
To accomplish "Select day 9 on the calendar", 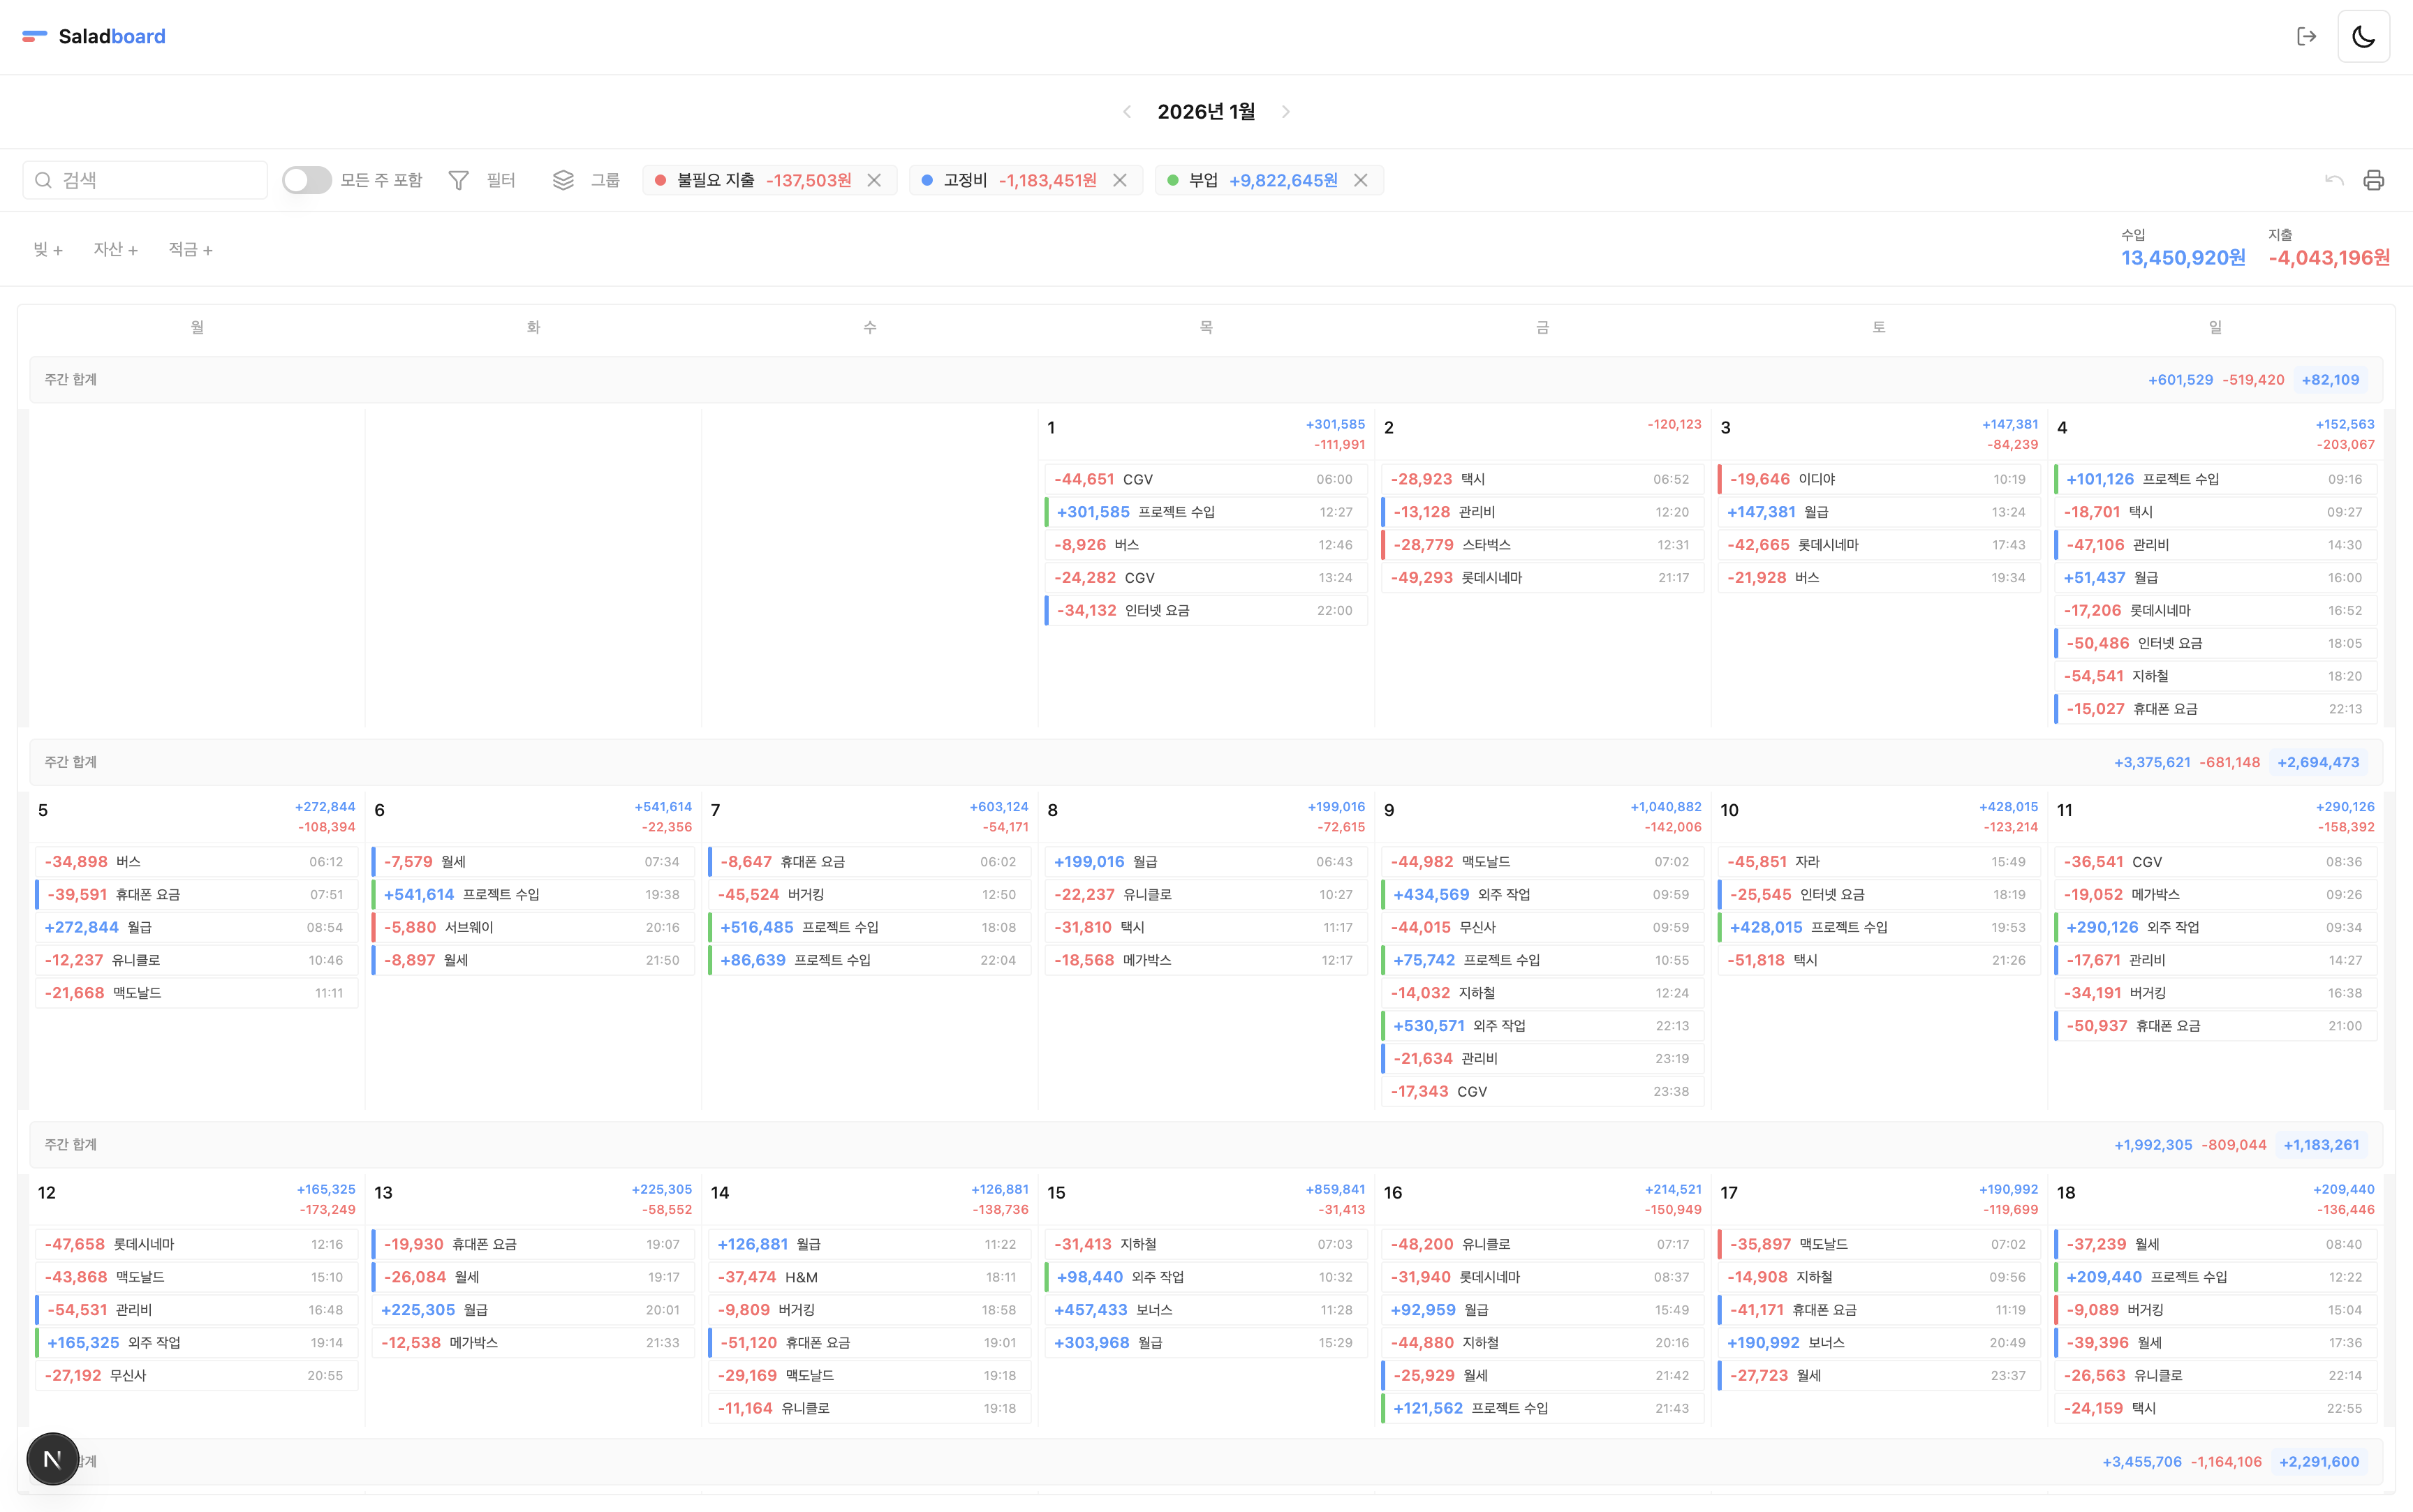I will point(1389,810).
